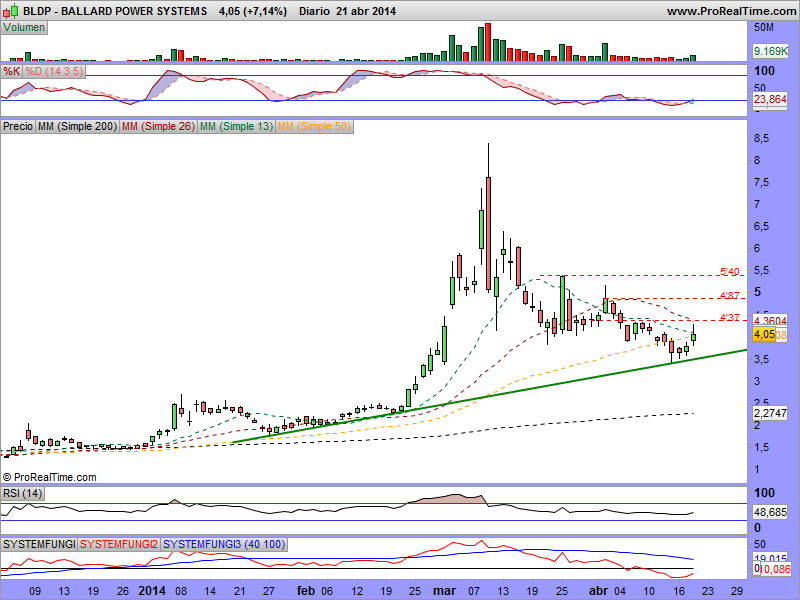Image resolution: width=800 pixels, height=600 pixels.
Task: Select the MM (Simple 200) moving average label
Action: [77, 126]
